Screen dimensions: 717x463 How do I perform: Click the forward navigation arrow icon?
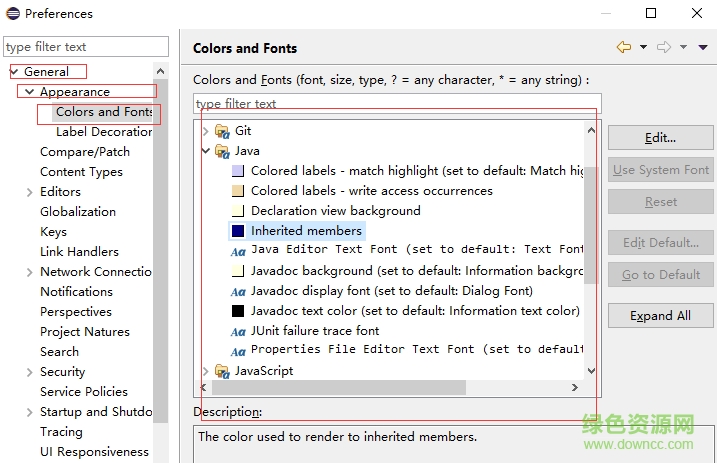point(664,48)
